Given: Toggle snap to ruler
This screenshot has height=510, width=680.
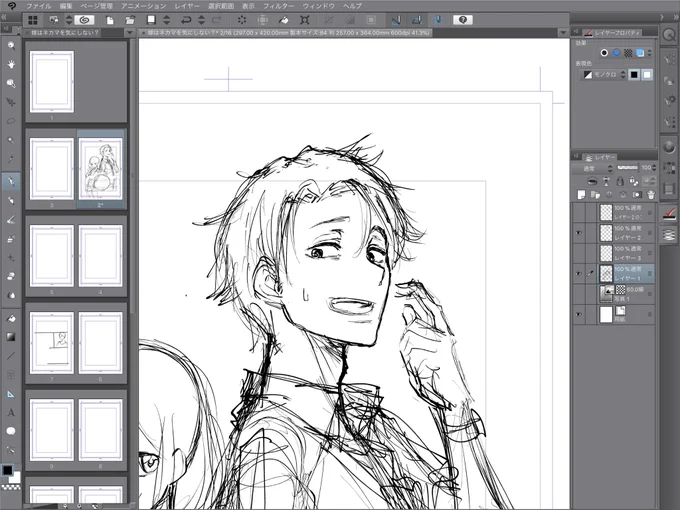Looking at the screenshot, I should pyautogui.click(x=396, y=20).
